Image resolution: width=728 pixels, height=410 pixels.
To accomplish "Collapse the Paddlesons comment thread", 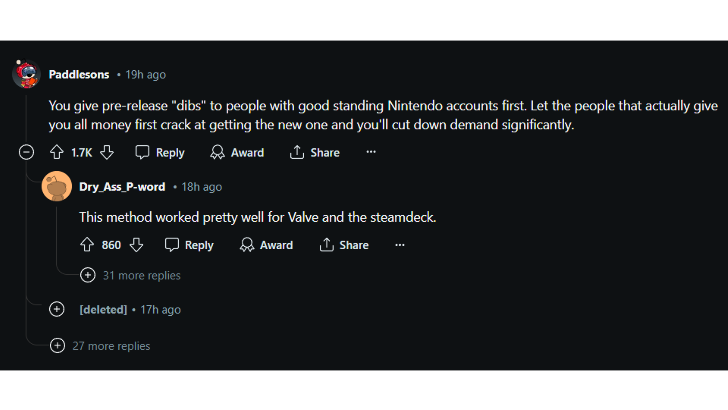I will click(27, 152).
